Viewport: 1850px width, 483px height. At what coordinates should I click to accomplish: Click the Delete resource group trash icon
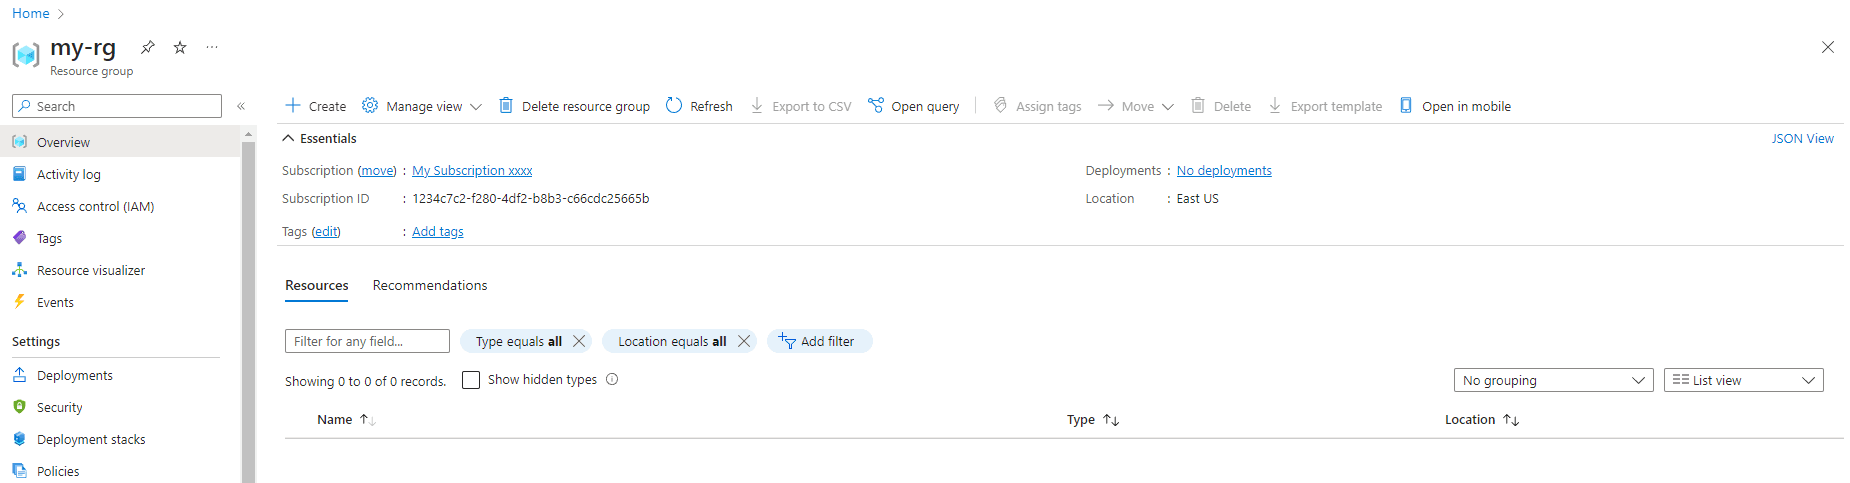(x=506, y=105)
